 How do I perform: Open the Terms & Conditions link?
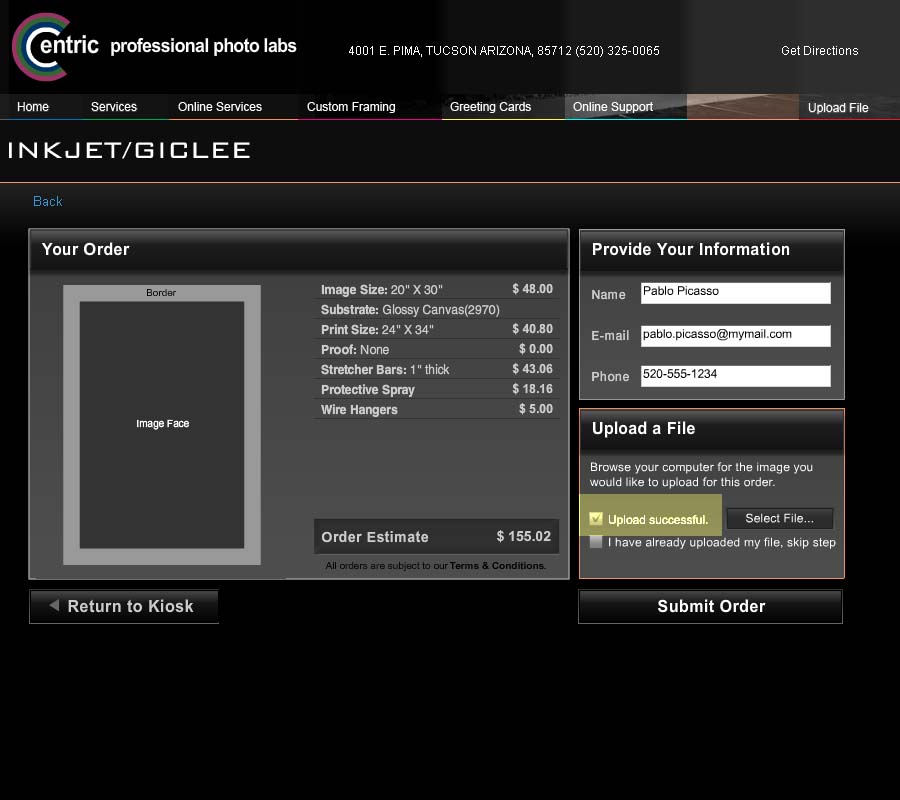pyautogui.click(x=497, y=566)
